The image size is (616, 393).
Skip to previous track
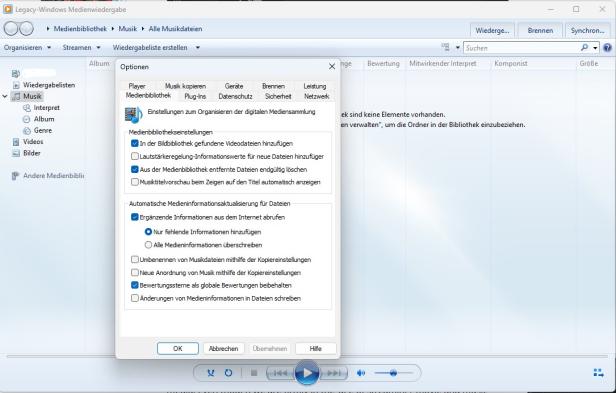click(280, 373)
